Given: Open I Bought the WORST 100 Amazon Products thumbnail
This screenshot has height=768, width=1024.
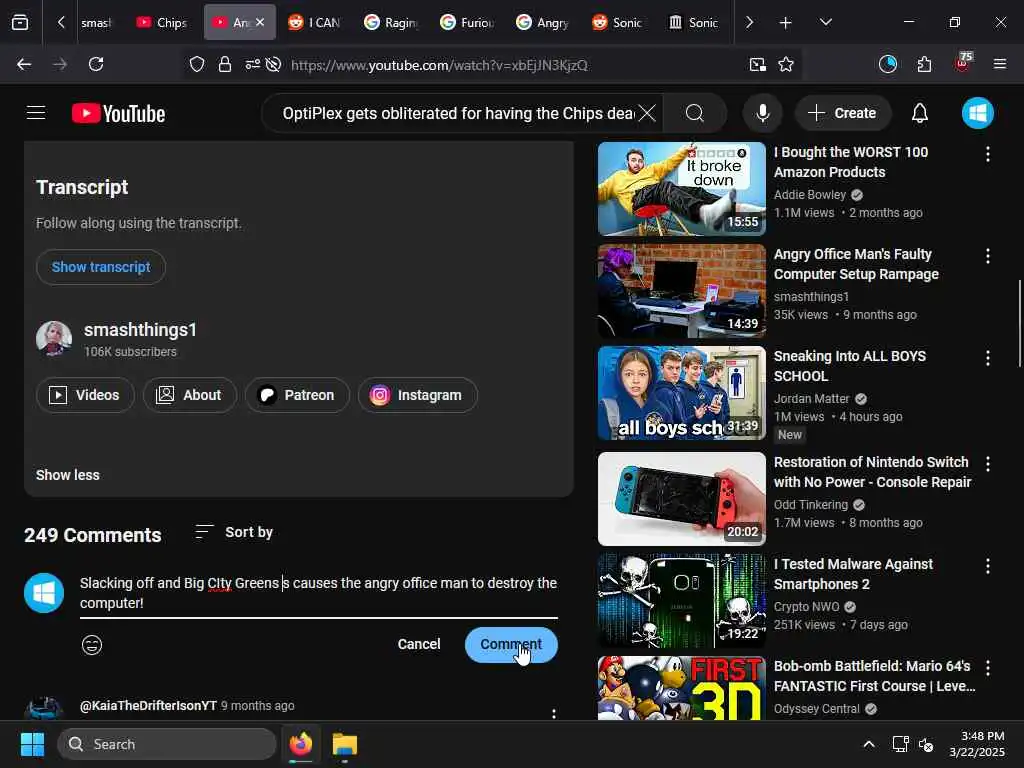Looking at the screenshot, I should [x=681, y=189].
